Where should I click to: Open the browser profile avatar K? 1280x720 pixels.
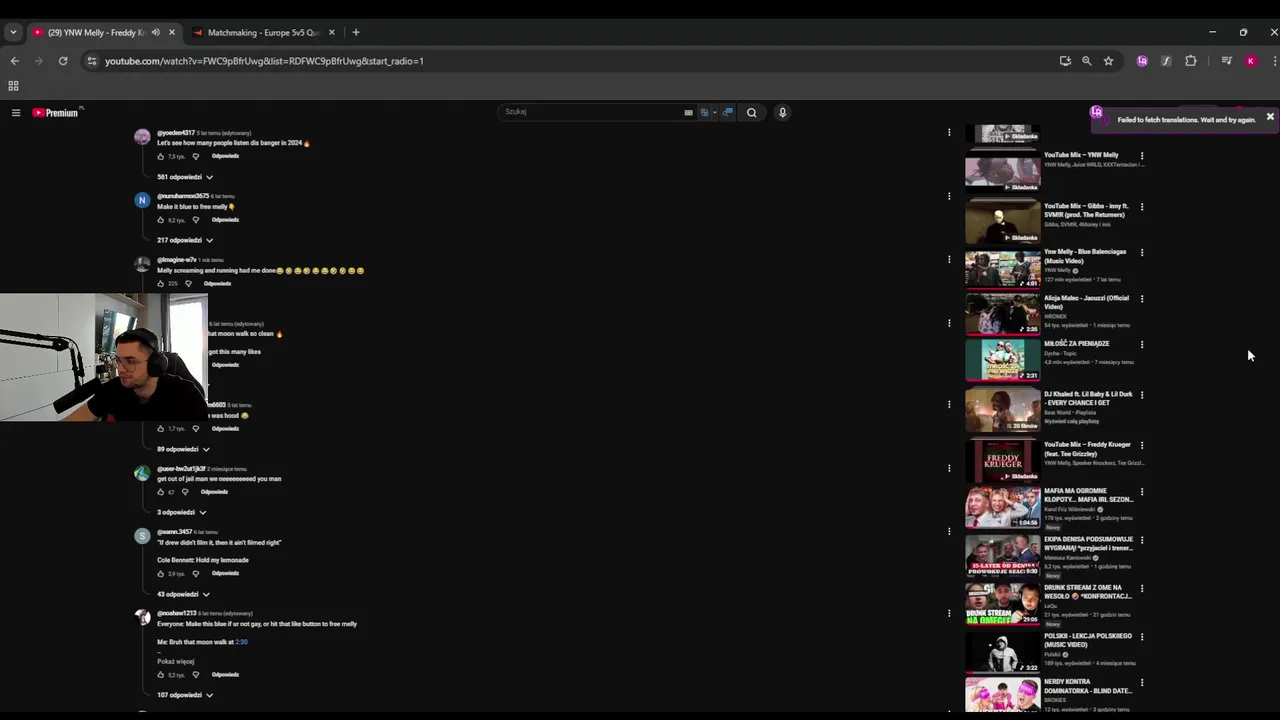coord(1250,61)
